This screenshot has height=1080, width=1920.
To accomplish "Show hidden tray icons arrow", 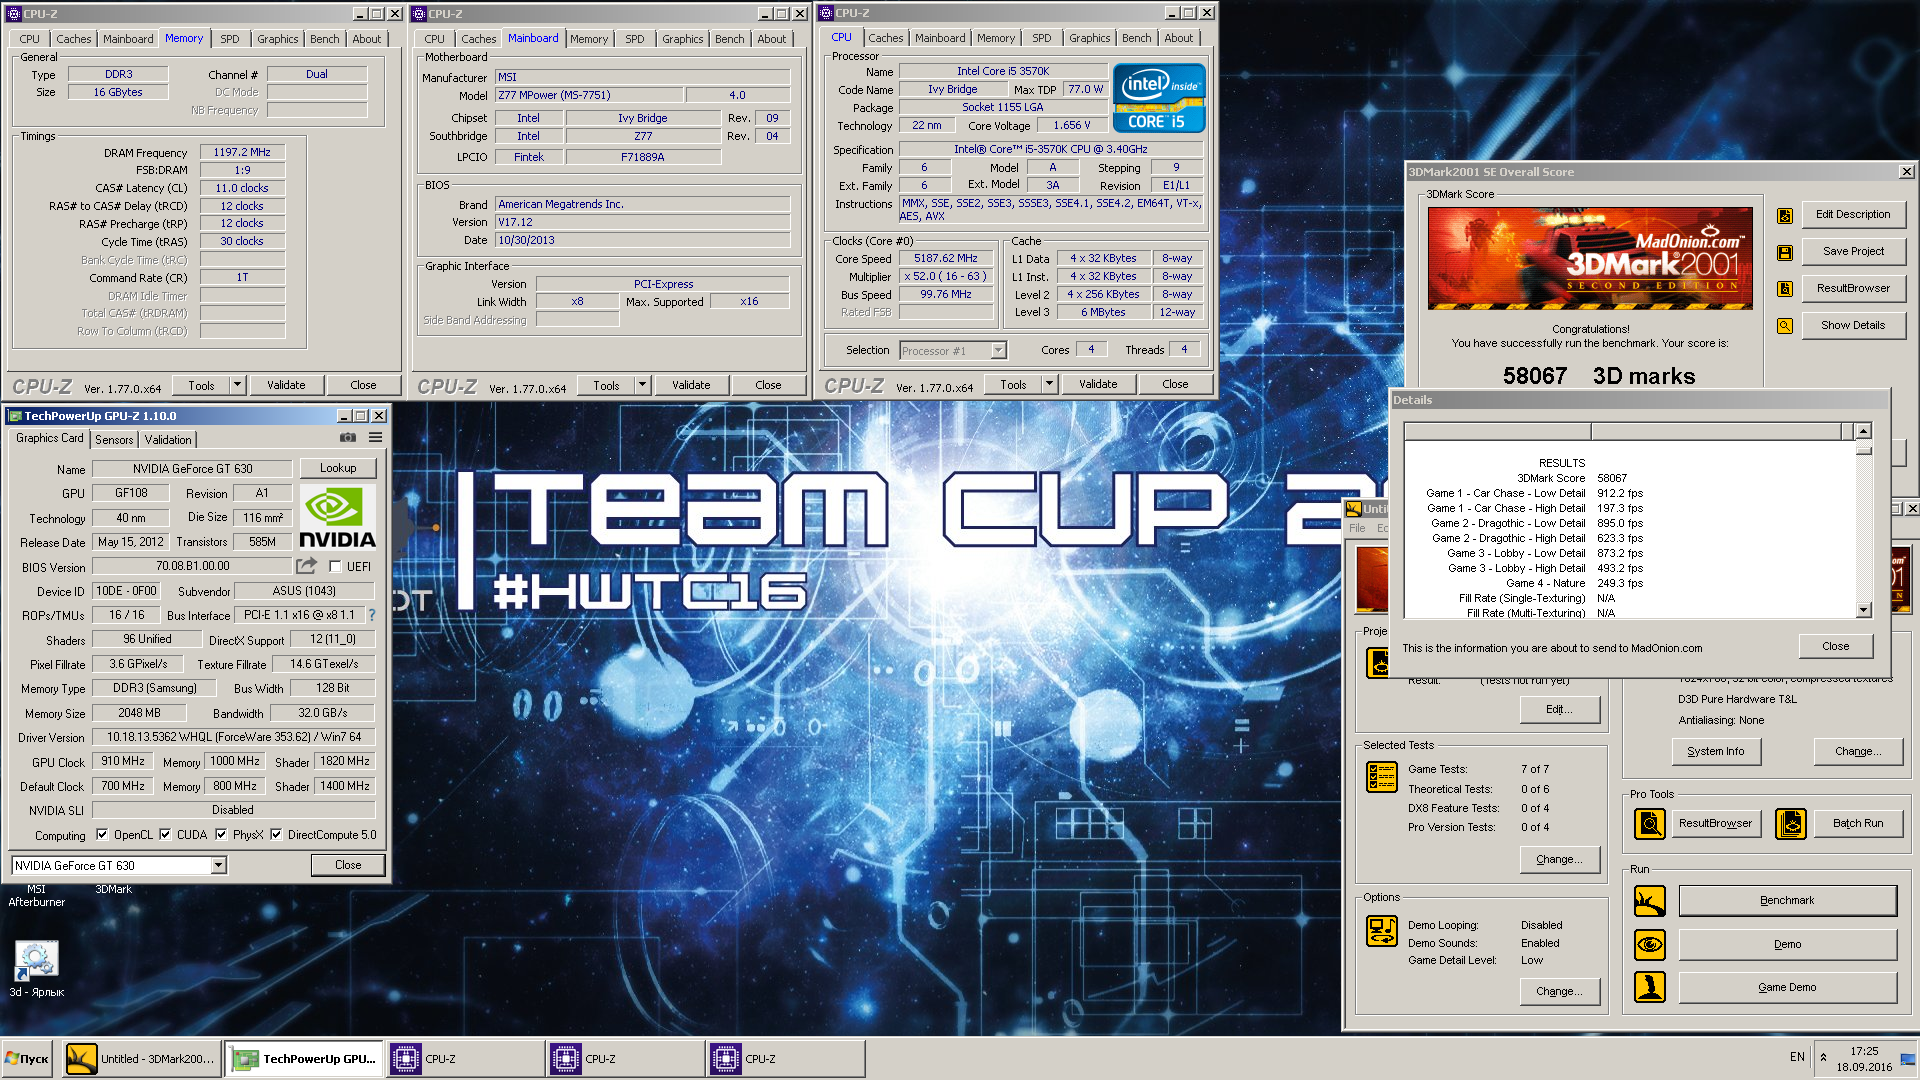I will click(x=1823, y=1058).
